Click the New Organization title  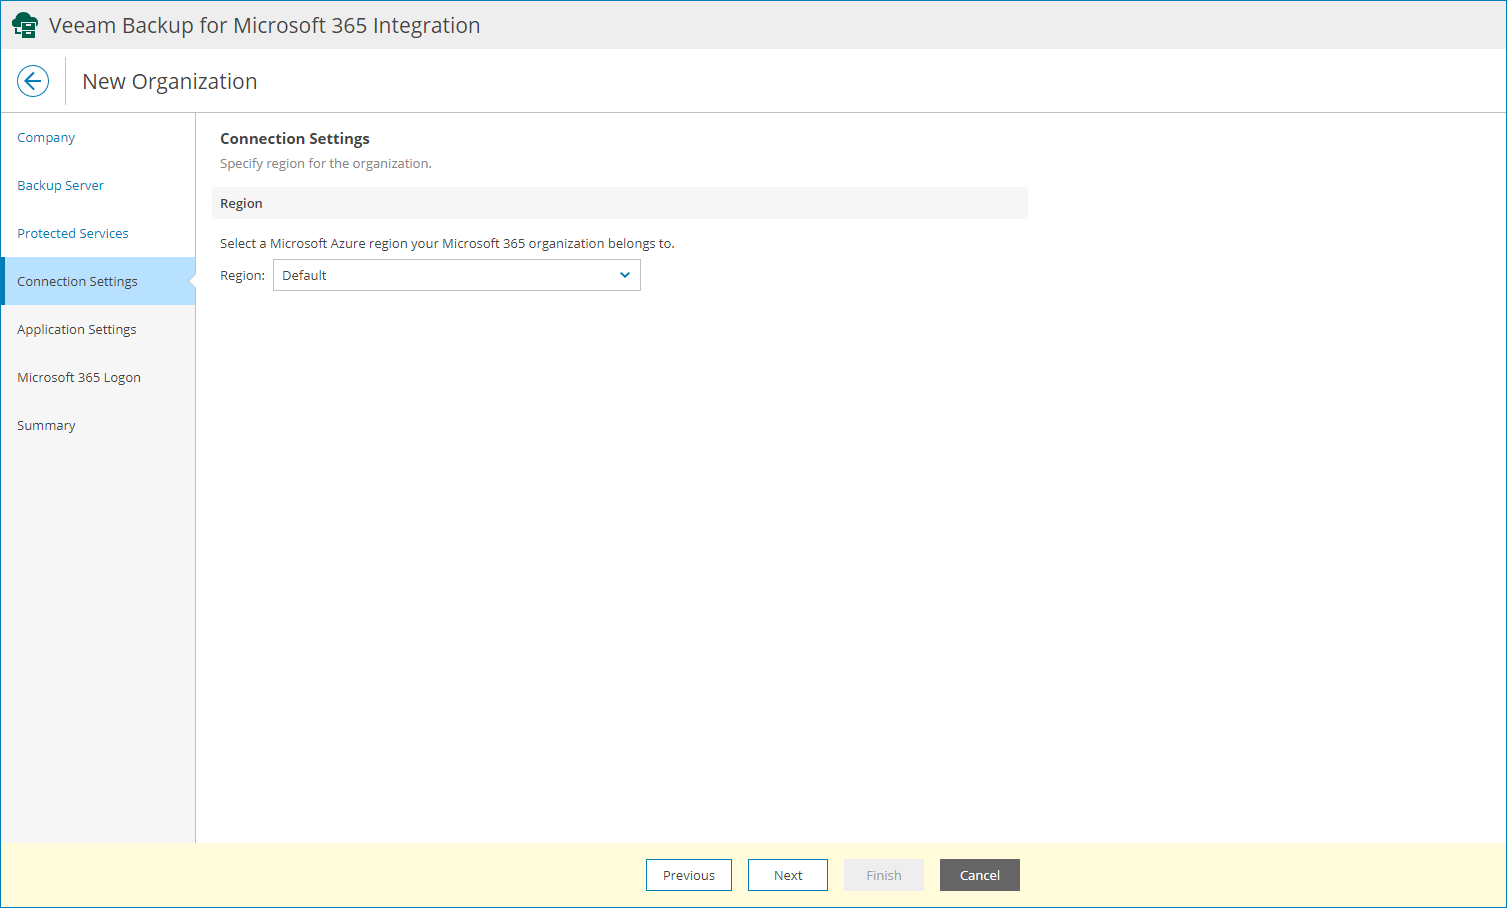coord(170,82)
